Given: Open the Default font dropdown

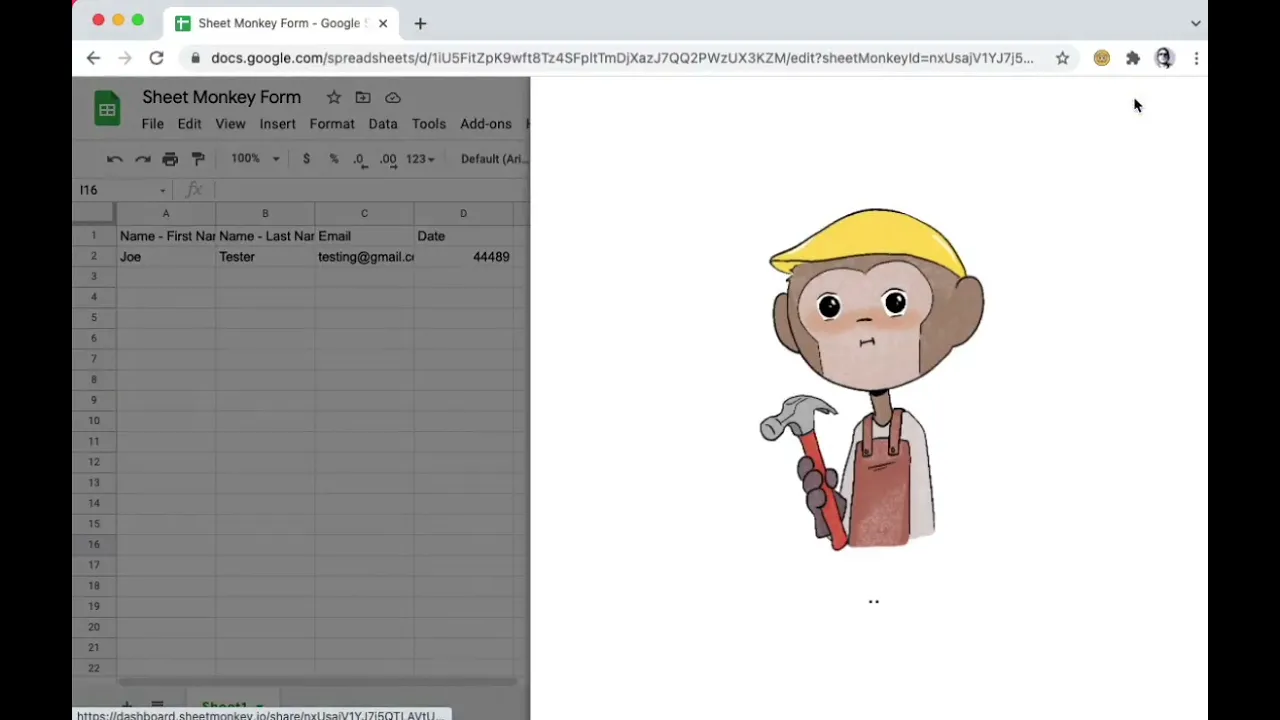Looking at the screenshot, I should tap(492, 159).
